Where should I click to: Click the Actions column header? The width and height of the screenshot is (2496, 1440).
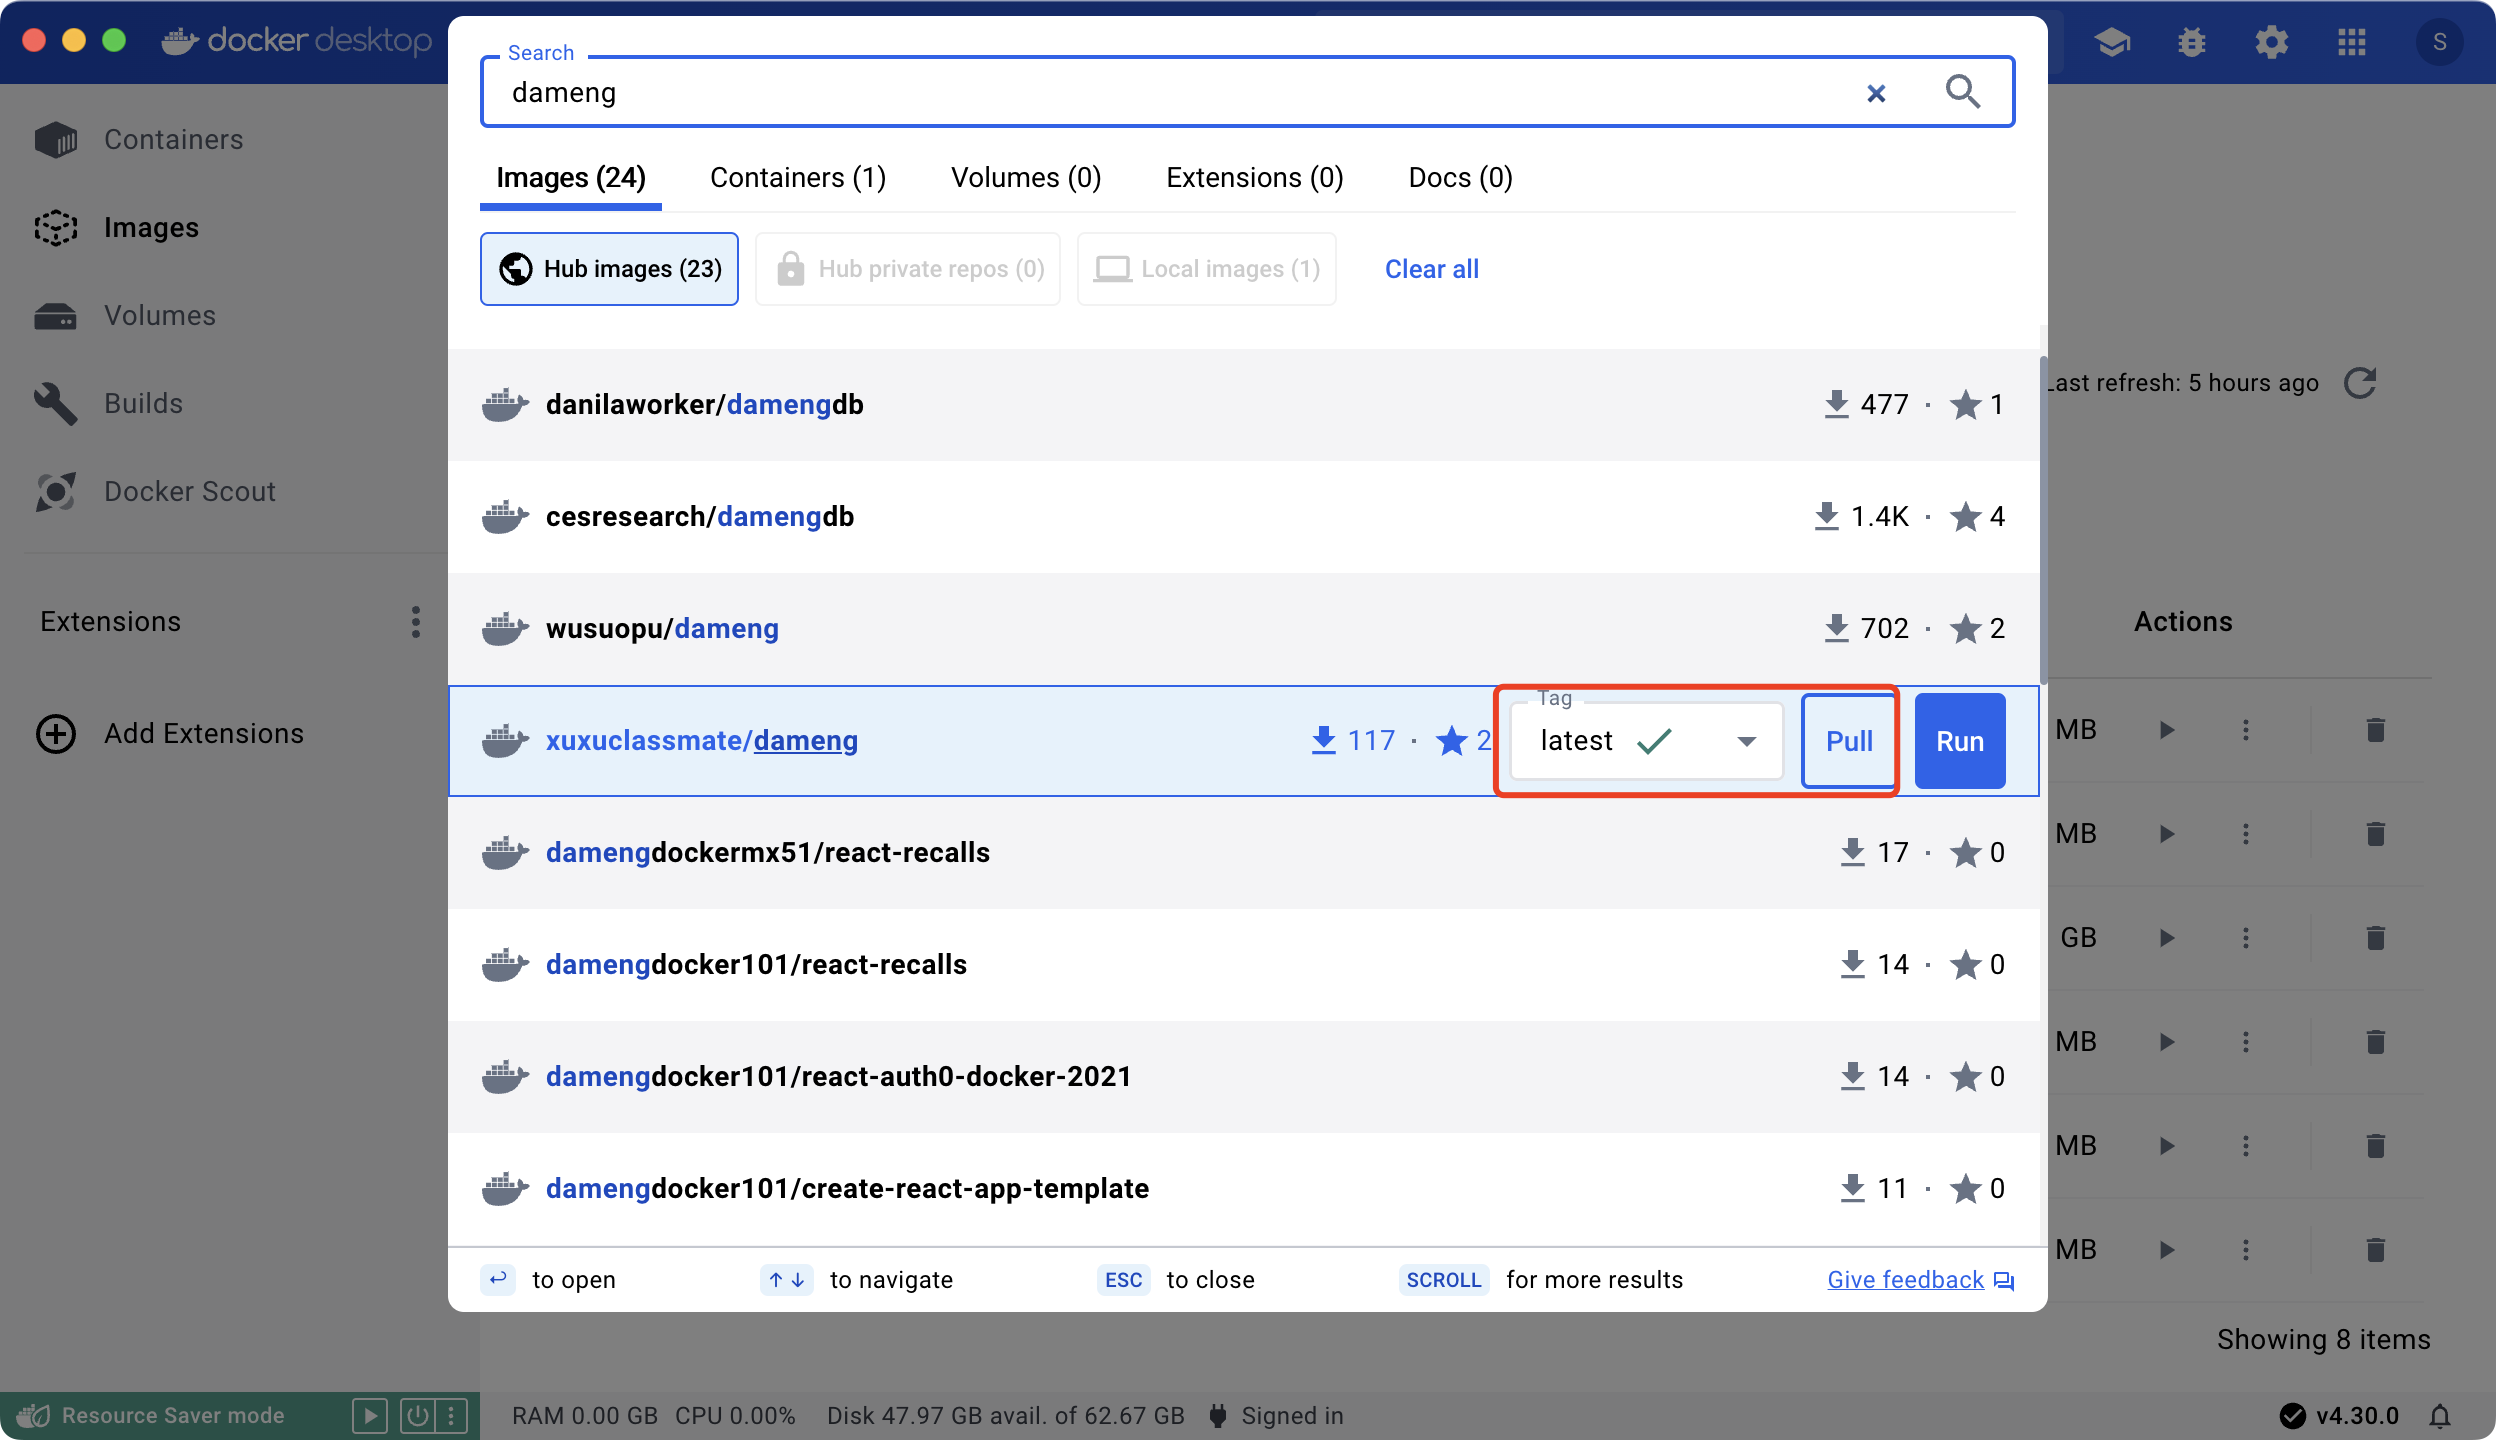click(x=2183, y=621)
